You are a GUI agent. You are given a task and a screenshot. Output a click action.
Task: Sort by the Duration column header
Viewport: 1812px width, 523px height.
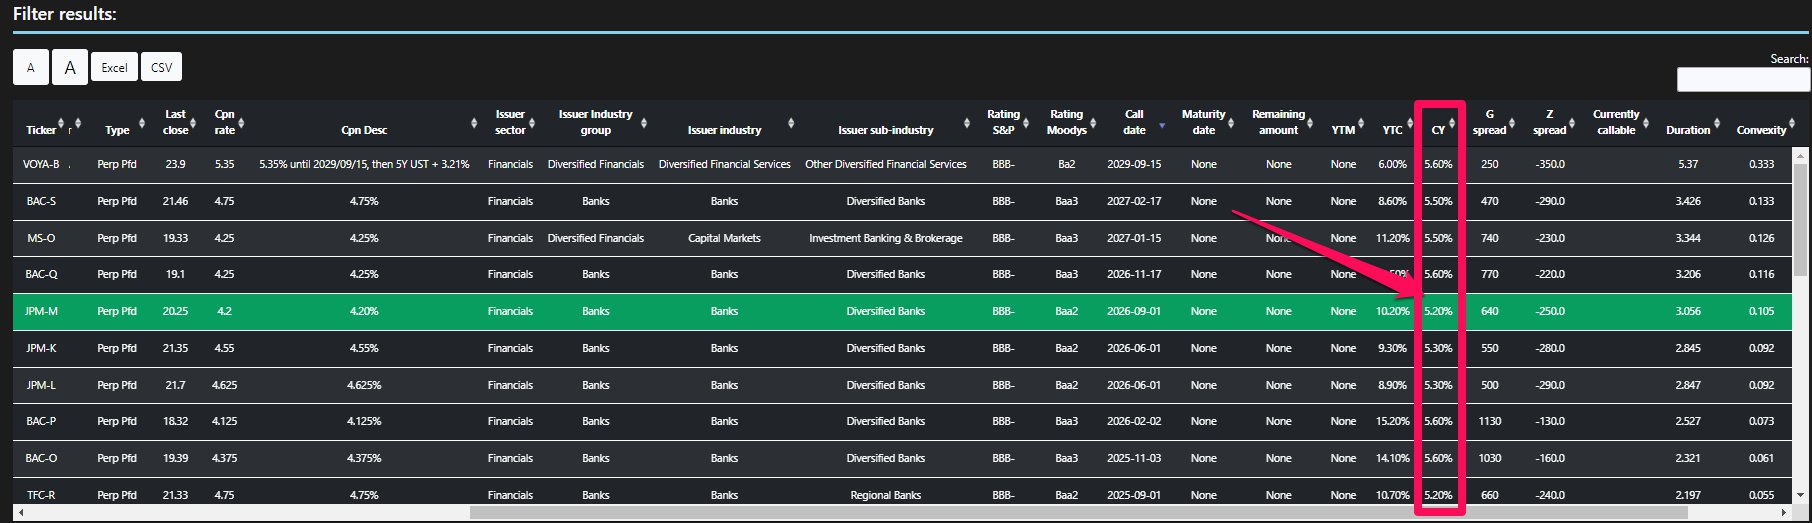click(1688, 130)
